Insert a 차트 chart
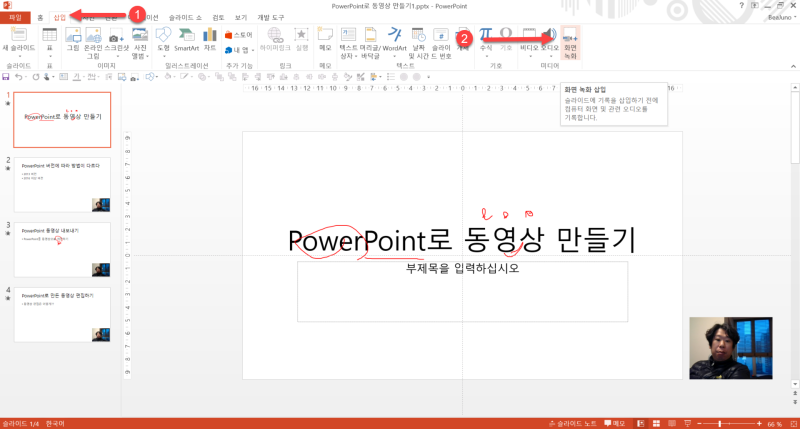Image resolution: width=800 pixels, height=429 pixels. point(210,40)
